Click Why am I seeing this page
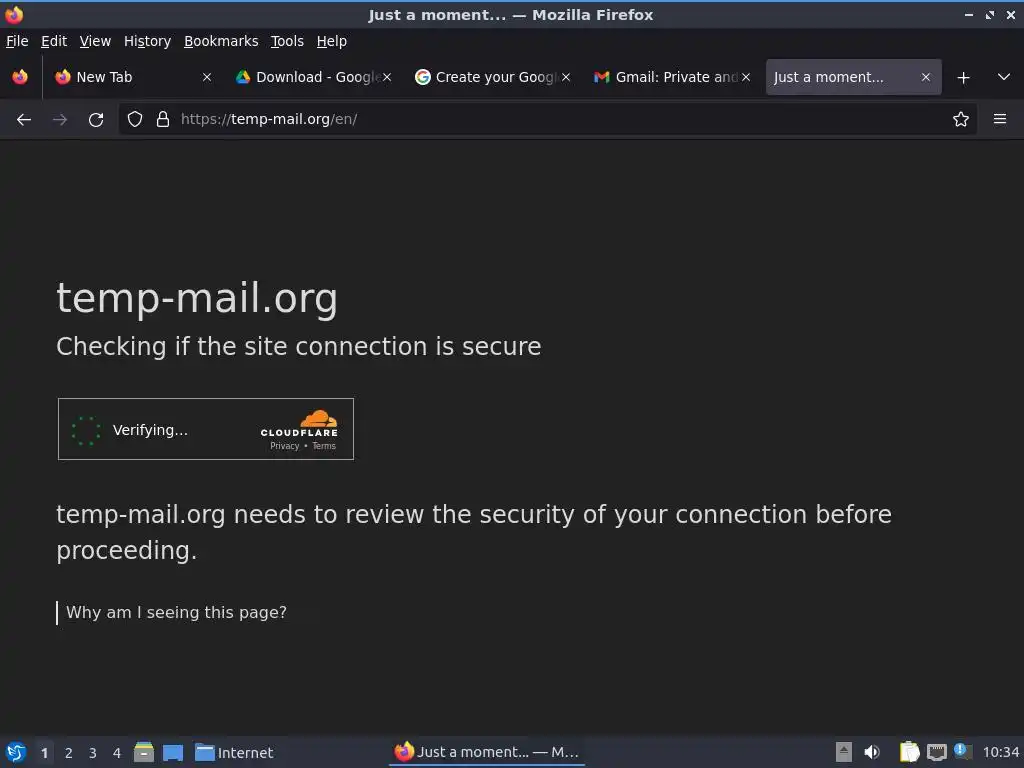 point(176,613)
